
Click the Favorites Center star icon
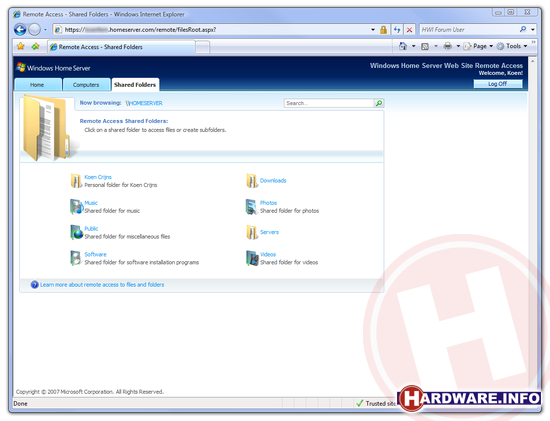point(21,46)
